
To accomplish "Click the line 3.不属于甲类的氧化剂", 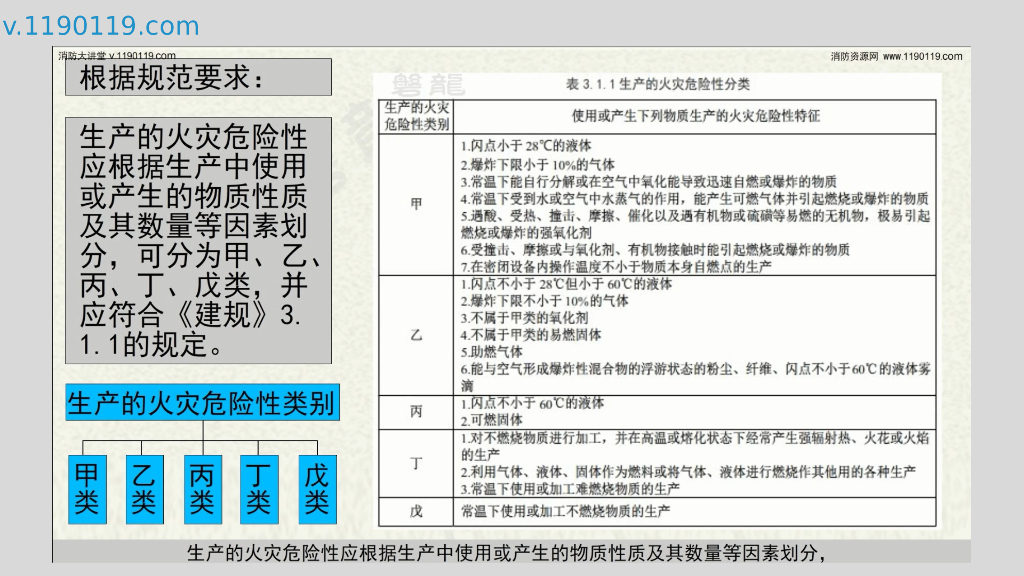I will click(x=524, y=318).
